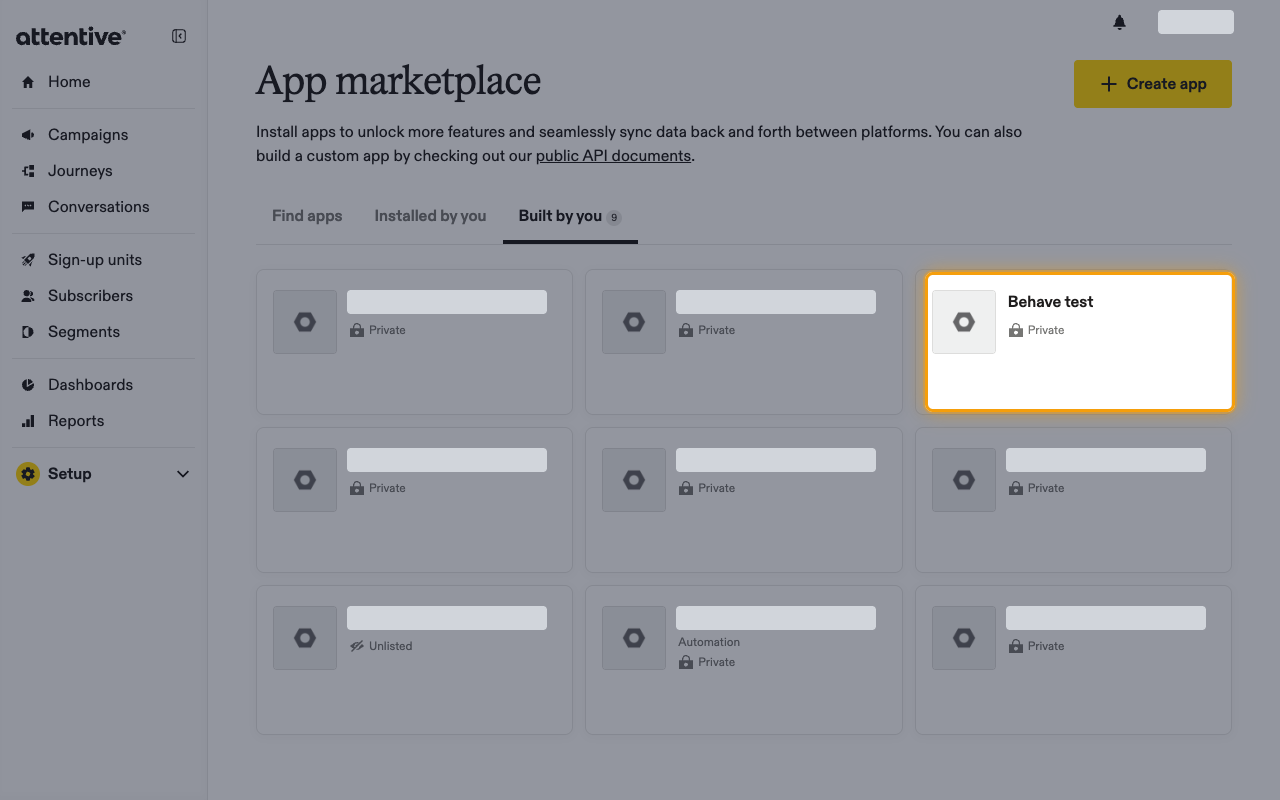Select the Built by you tab
The image size is (1280, 800).
[570, 216]
